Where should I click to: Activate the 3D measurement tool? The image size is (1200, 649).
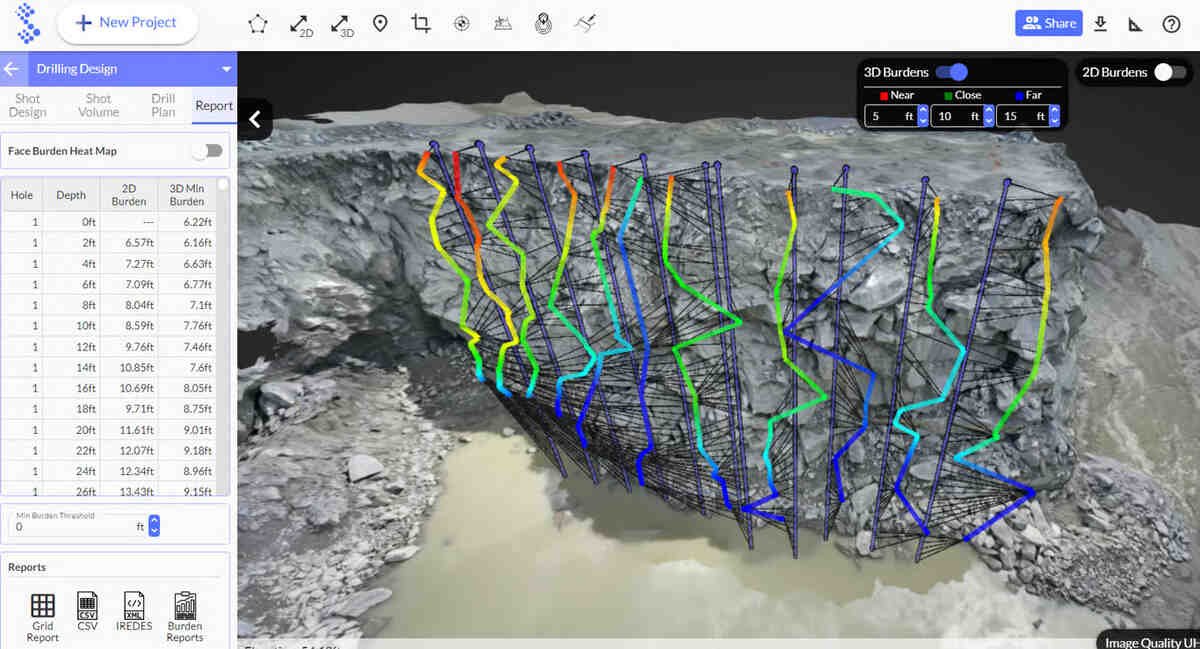point(341,24)
